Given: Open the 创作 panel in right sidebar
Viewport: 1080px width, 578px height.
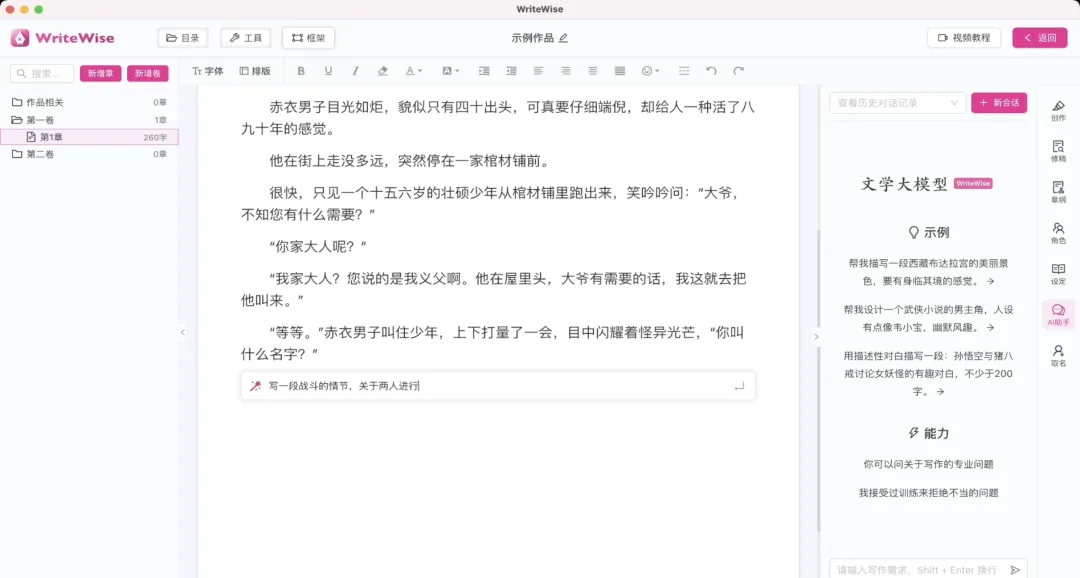Looking at the screenshot, I should point(1058,110).
